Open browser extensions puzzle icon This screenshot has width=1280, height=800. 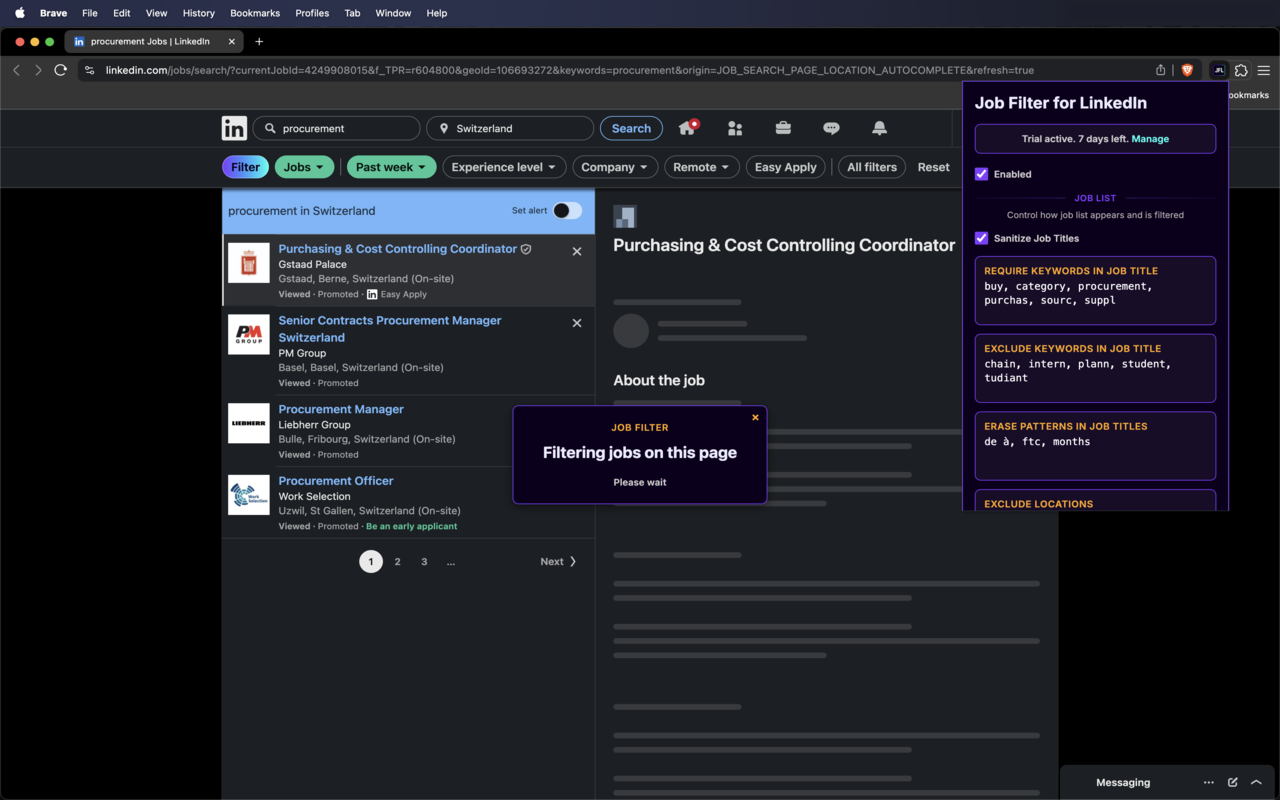(1241, 70)
